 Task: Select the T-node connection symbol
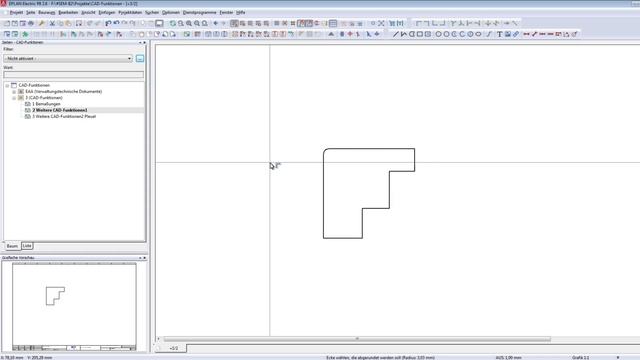(x=453, y=23)
